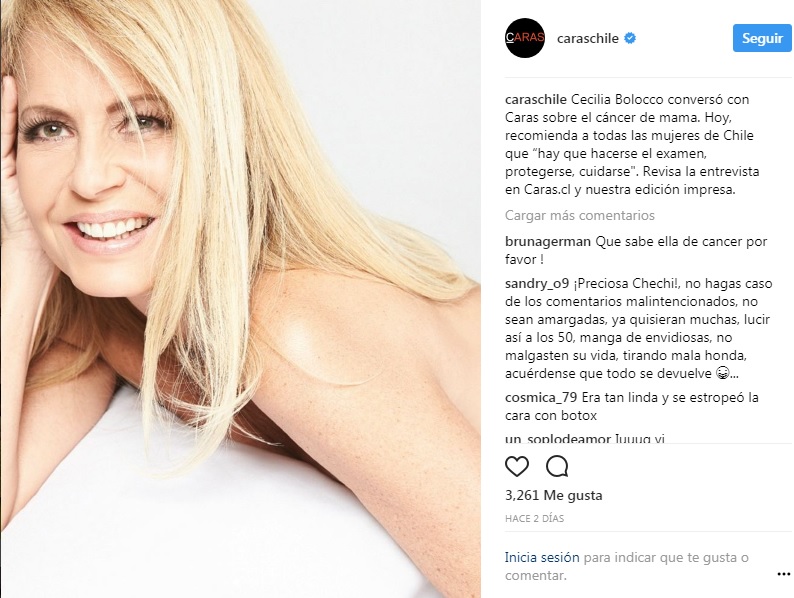Open cosmica_79's profile link
Image resolution: width=794 pixels, height=598 pixels.
[541, 397]
